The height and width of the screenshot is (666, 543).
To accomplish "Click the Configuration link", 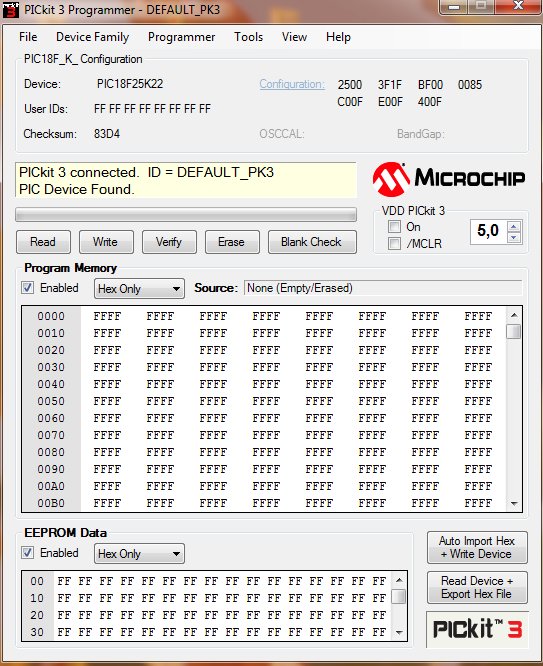I will click(x=292, y=84).
